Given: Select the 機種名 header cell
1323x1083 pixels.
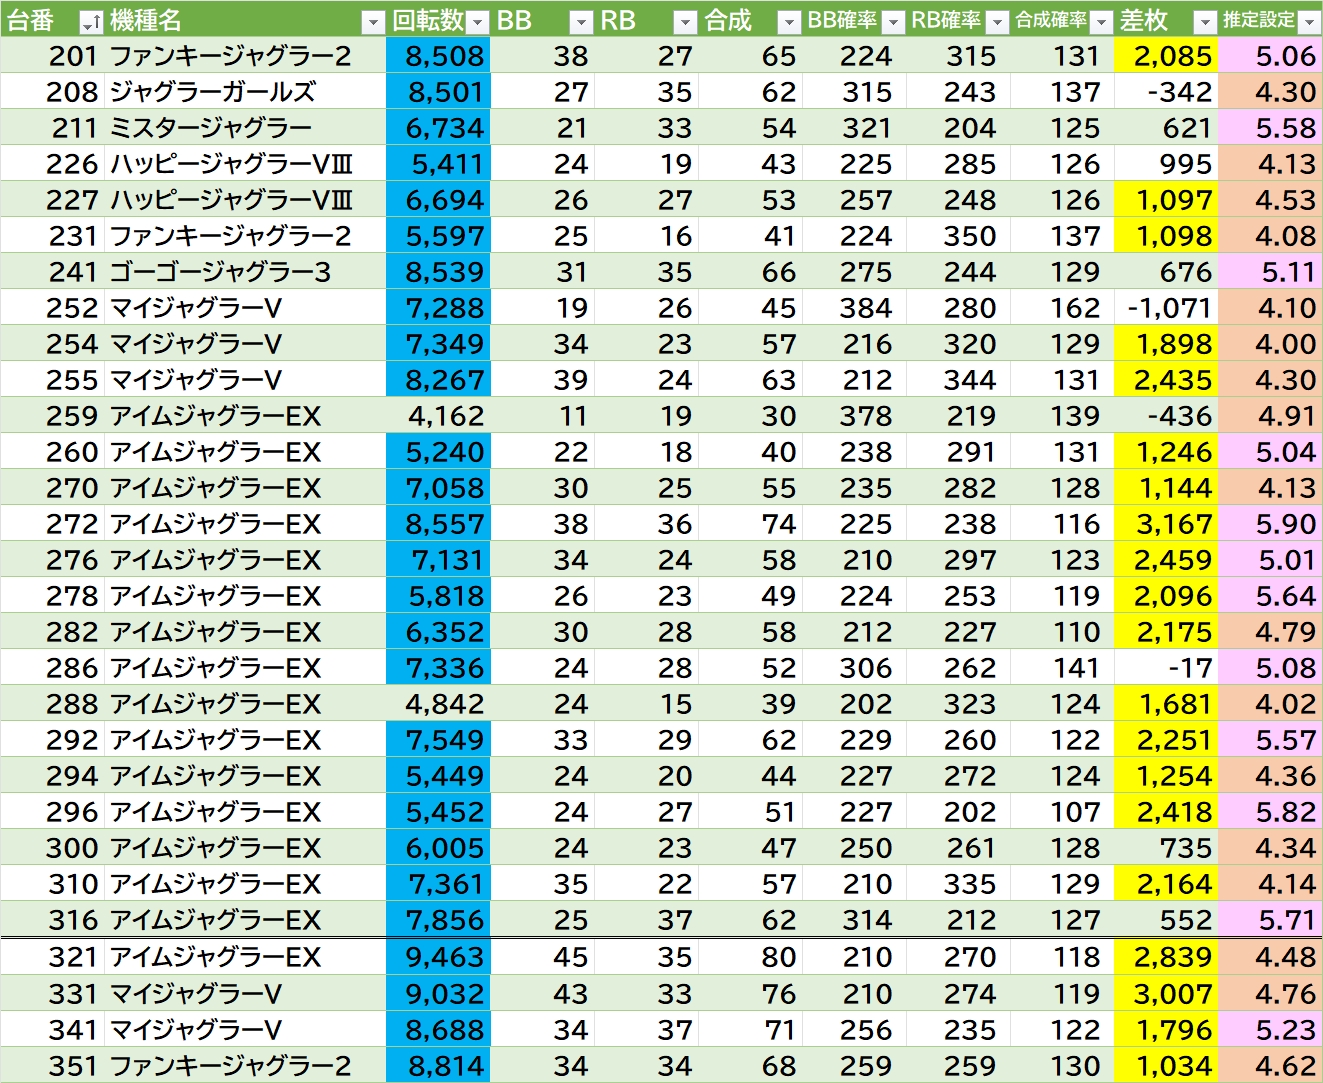Looking at the screenshot, I should tap(245, 20).
